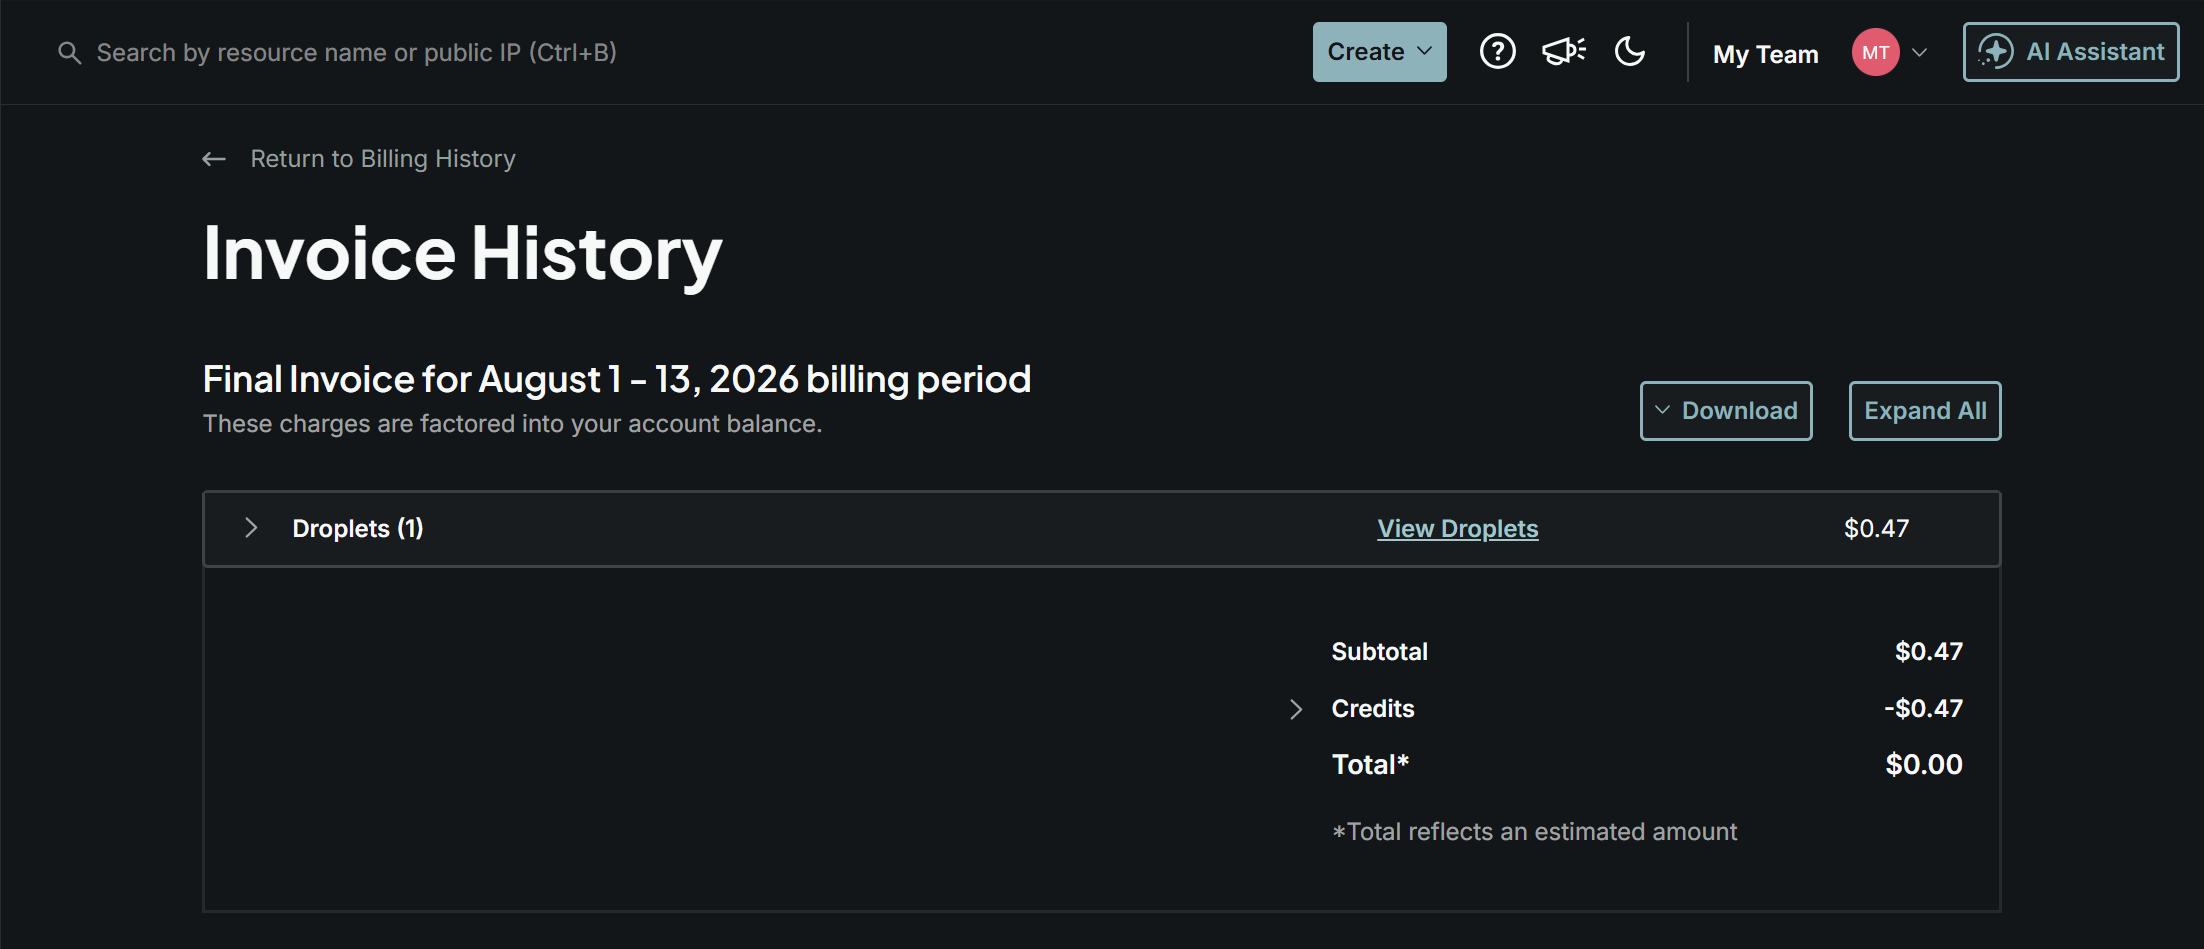Screen dimensions: 2204x949
Task: Open the Create dropdown menu
Action: [1379, 52]
